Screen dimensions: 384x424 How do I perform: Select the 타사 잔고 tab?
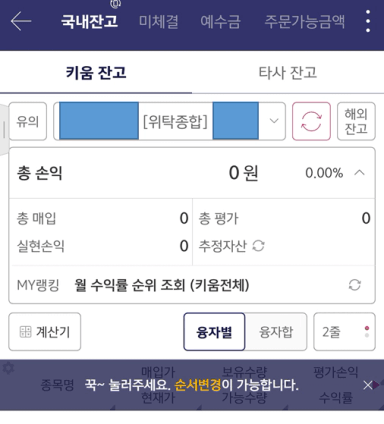point(288,73)
